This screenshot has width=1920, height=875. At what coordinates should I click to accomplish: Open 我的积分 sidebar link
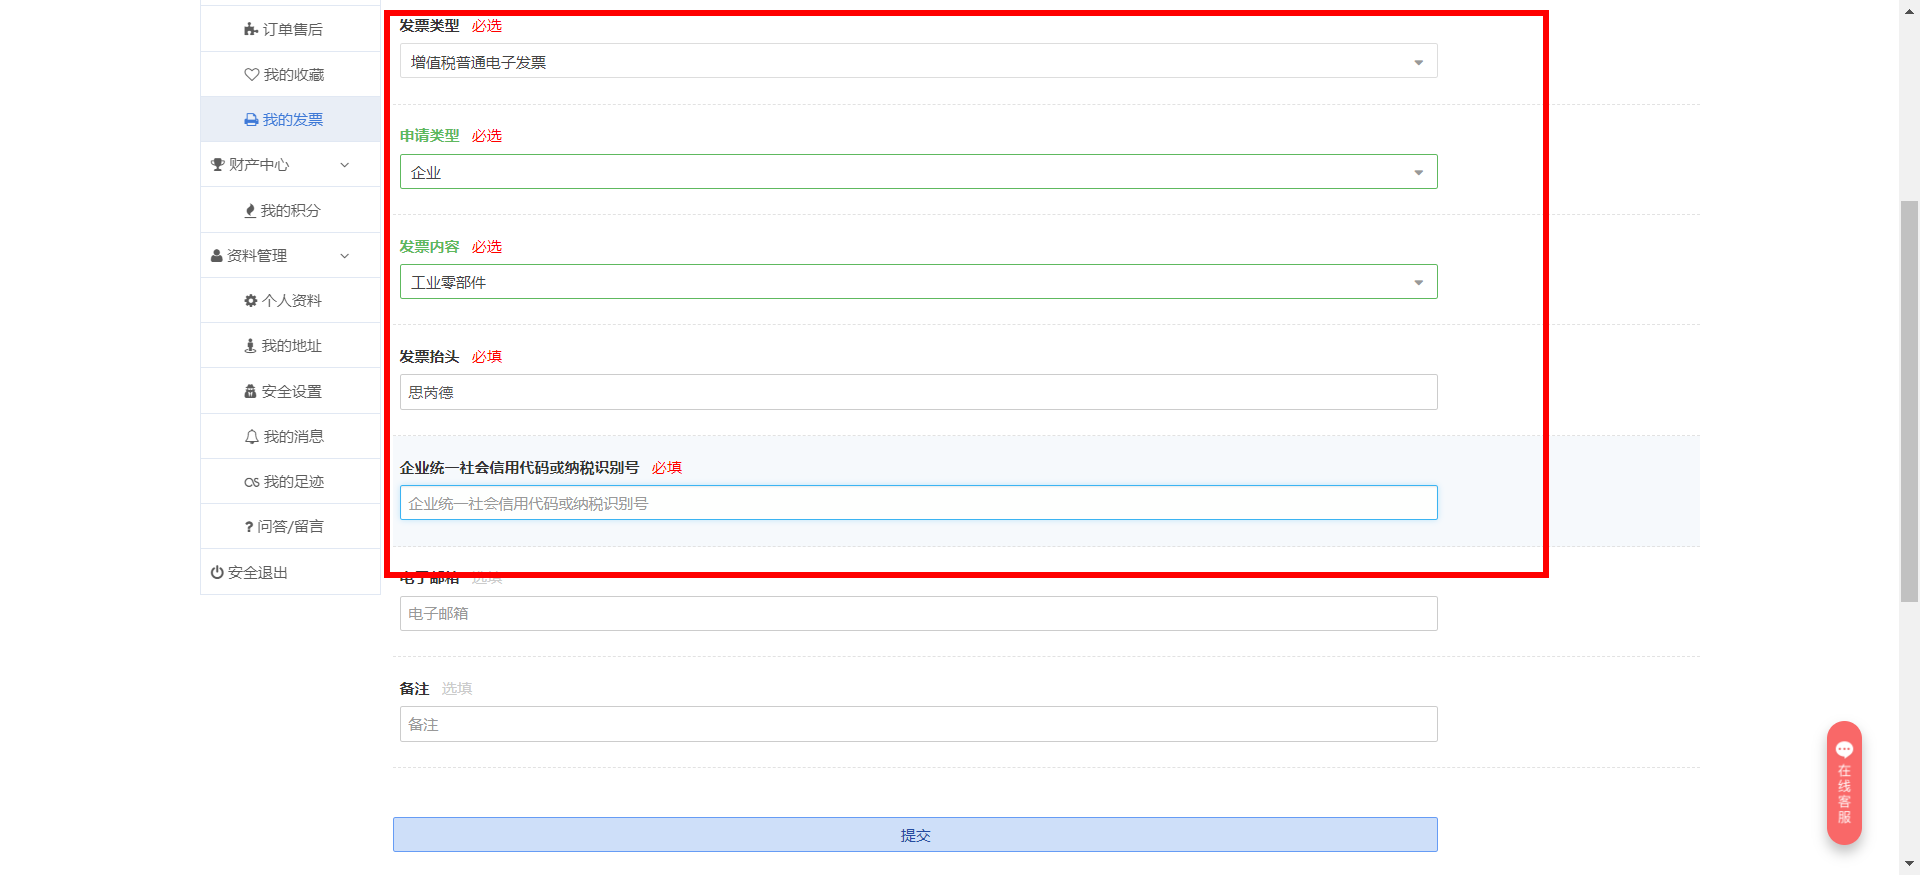pos(290,211)
